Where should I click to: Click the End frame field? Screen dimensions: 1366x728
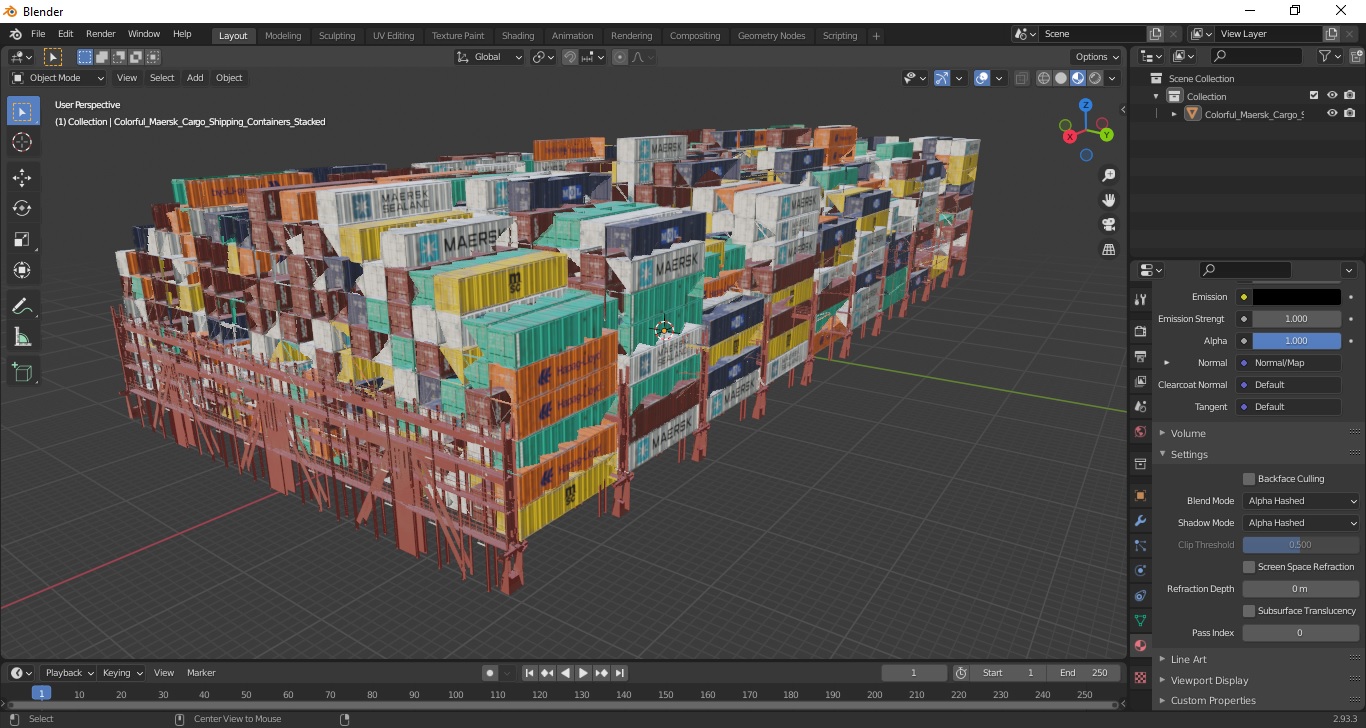pyautogui.click(x=1084, y=673)
